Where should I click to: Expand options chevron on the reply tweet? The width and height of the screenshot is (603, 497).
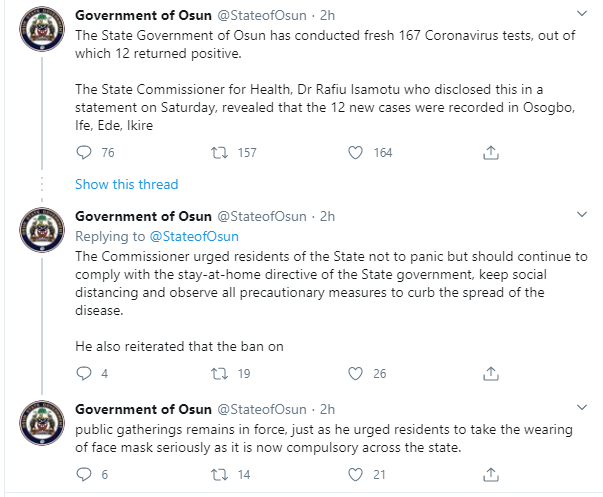(582, 215)
